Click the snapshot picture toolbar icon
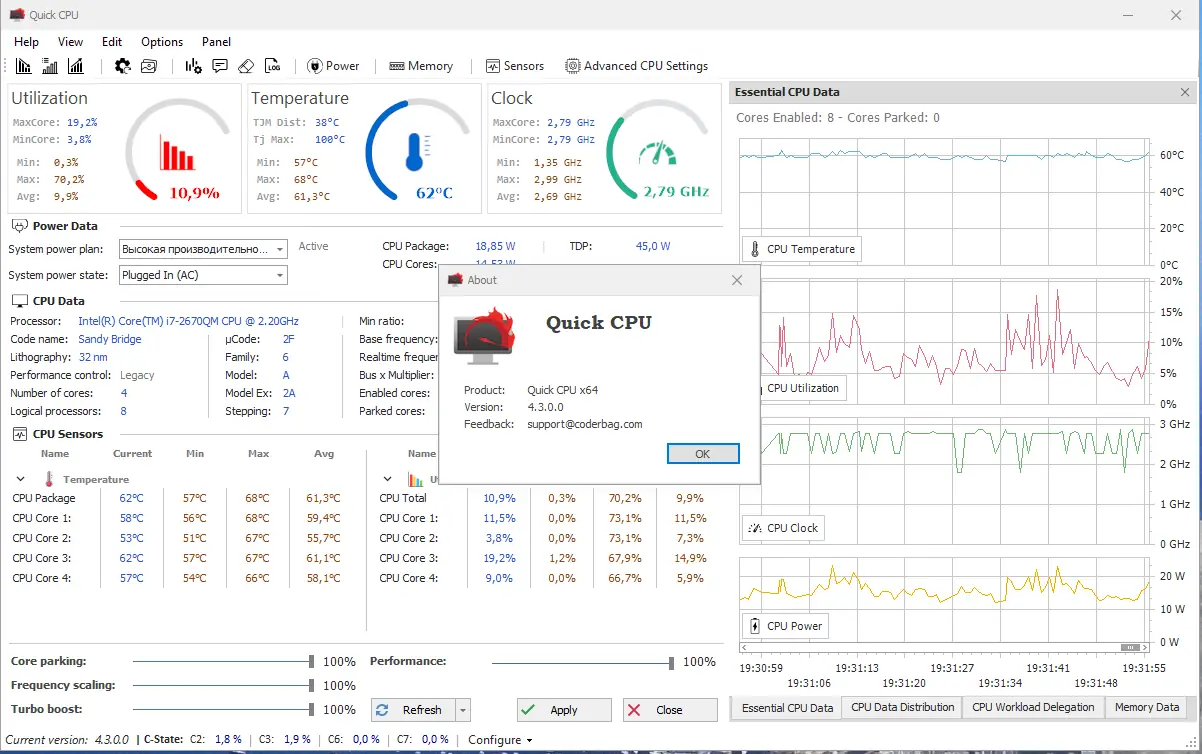This screenshot has height=754, width=1202. 149,66
